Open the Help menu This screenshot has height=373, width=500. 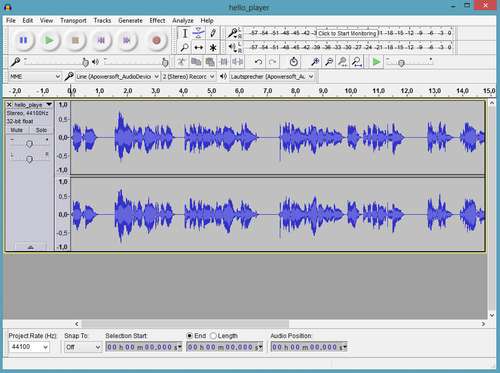(x=207, y=21)
